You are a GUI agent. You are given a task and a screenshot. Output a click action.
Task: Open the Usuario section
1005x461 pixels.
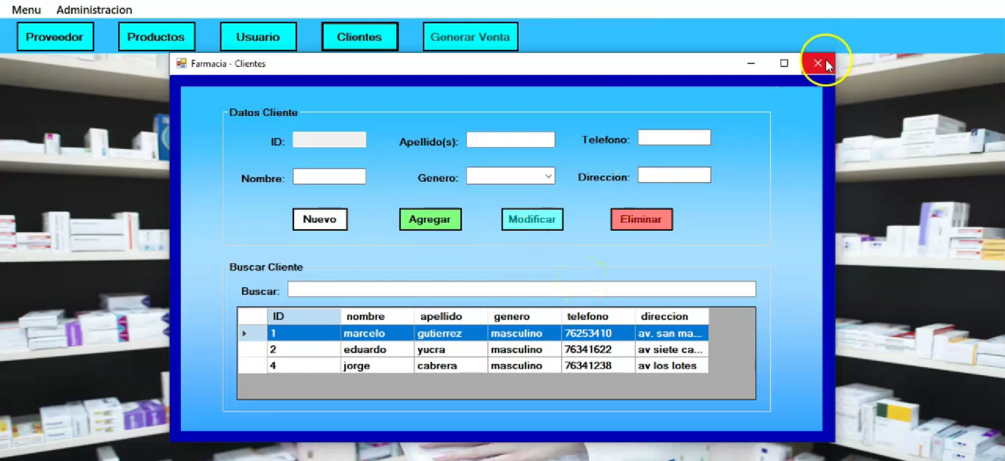point(258,37)
